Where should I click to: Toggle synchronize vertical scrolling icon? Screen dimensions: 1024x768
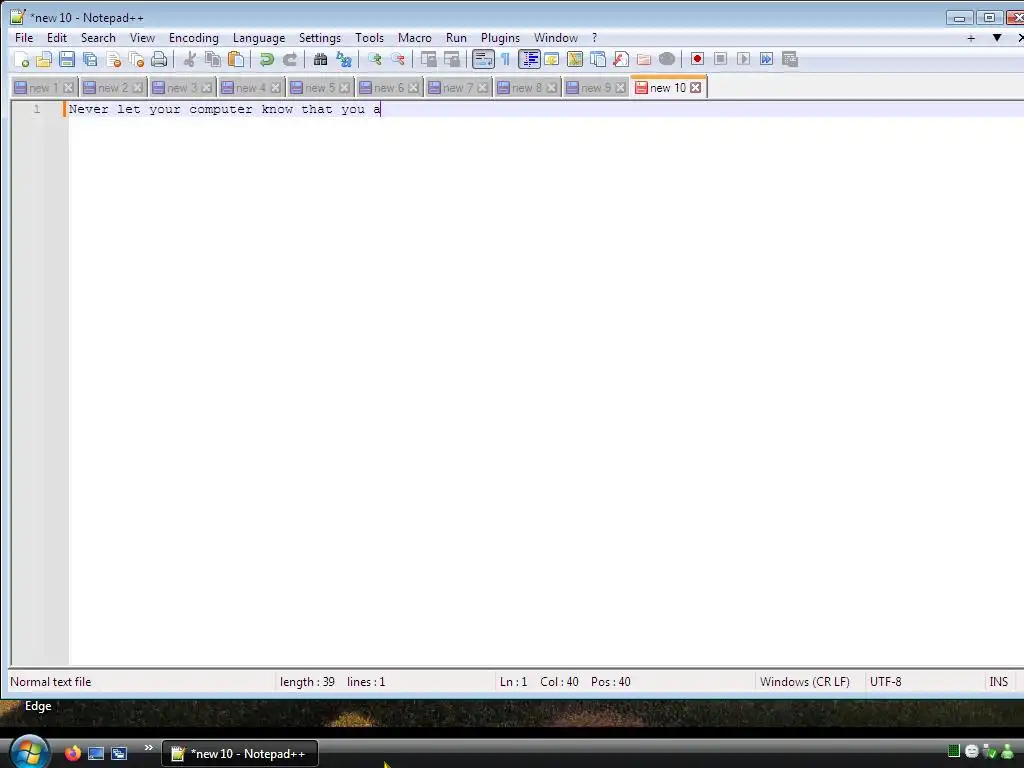(428, 59)
